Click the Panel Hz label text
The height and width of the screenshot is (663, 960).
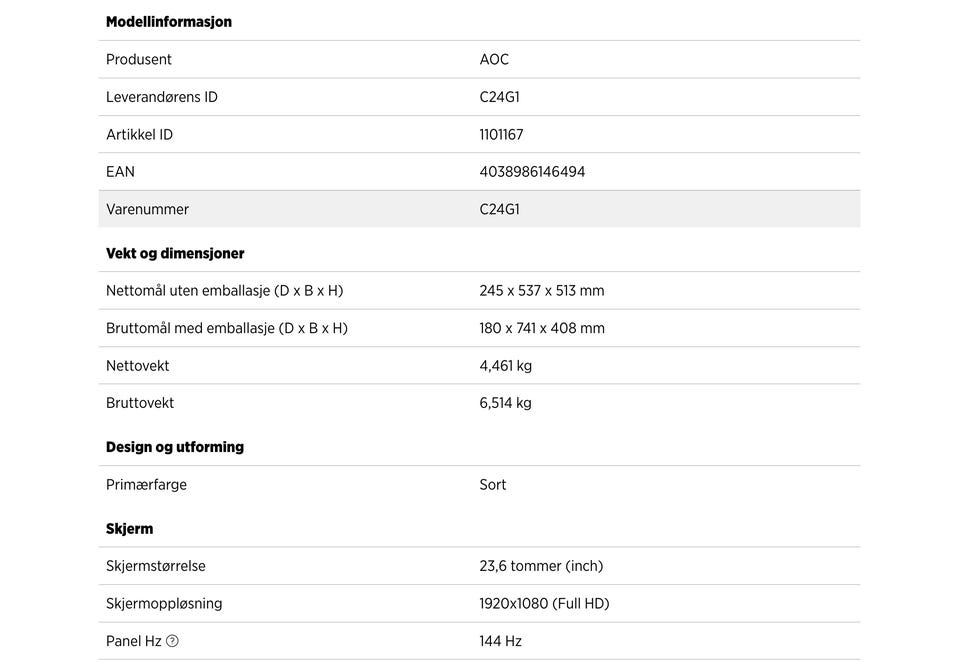click(133, 641)
